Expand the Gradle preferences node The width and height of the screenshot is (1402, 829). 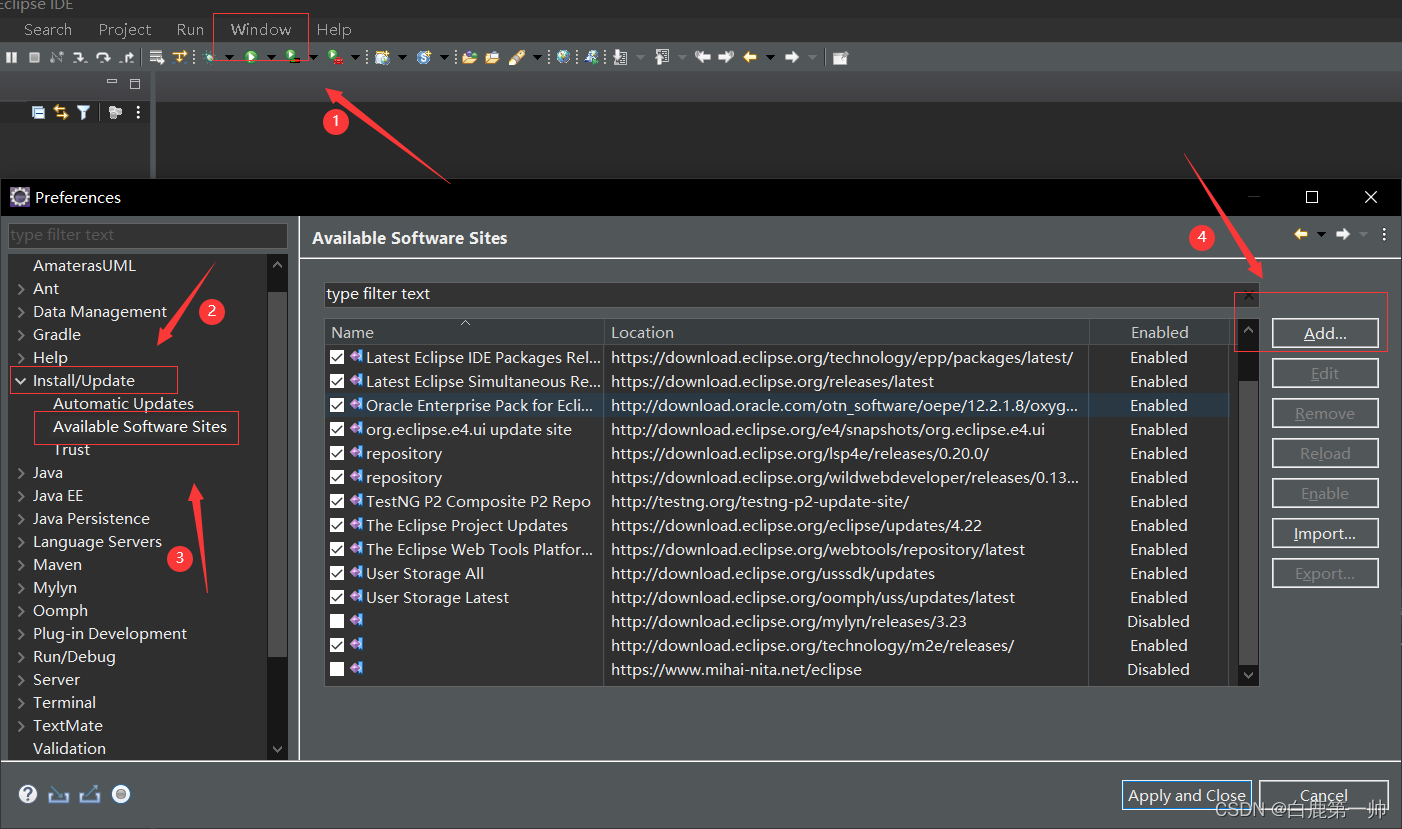pos(21,335)
